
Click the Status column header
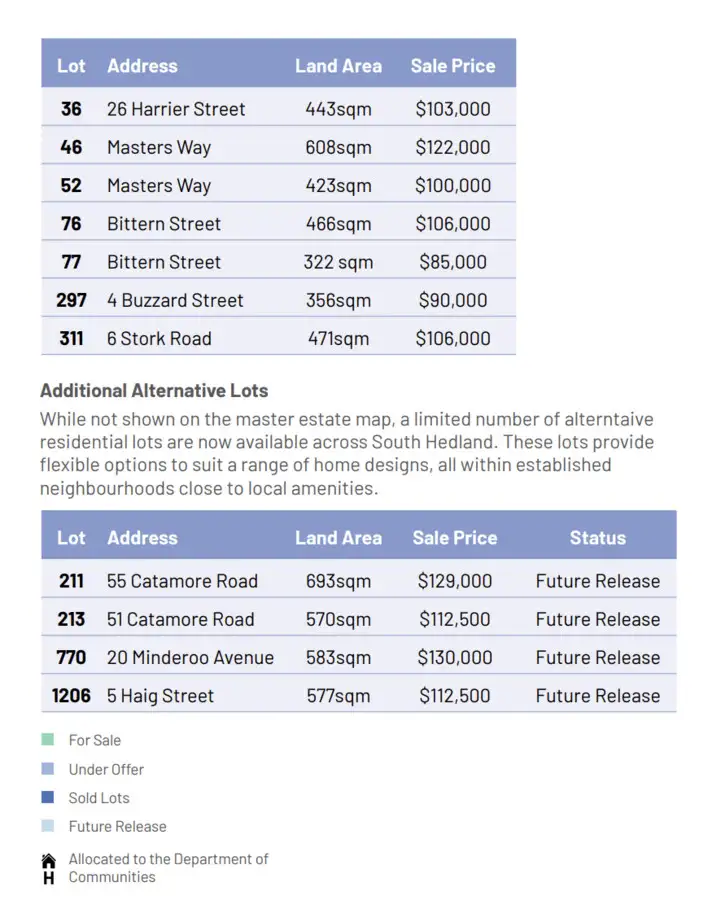click(597, 538)
